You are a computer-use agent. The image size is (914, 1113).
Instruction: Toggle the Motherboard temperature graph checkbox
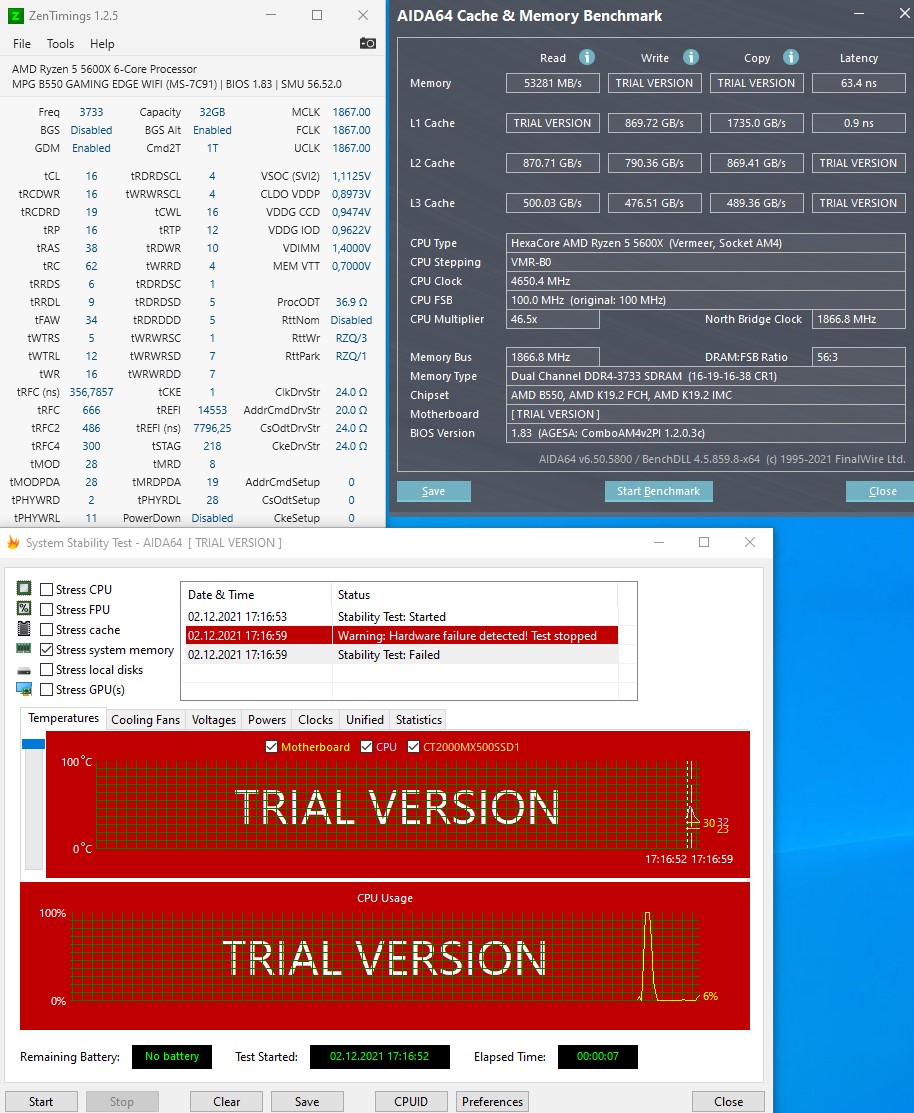[271, 747]
